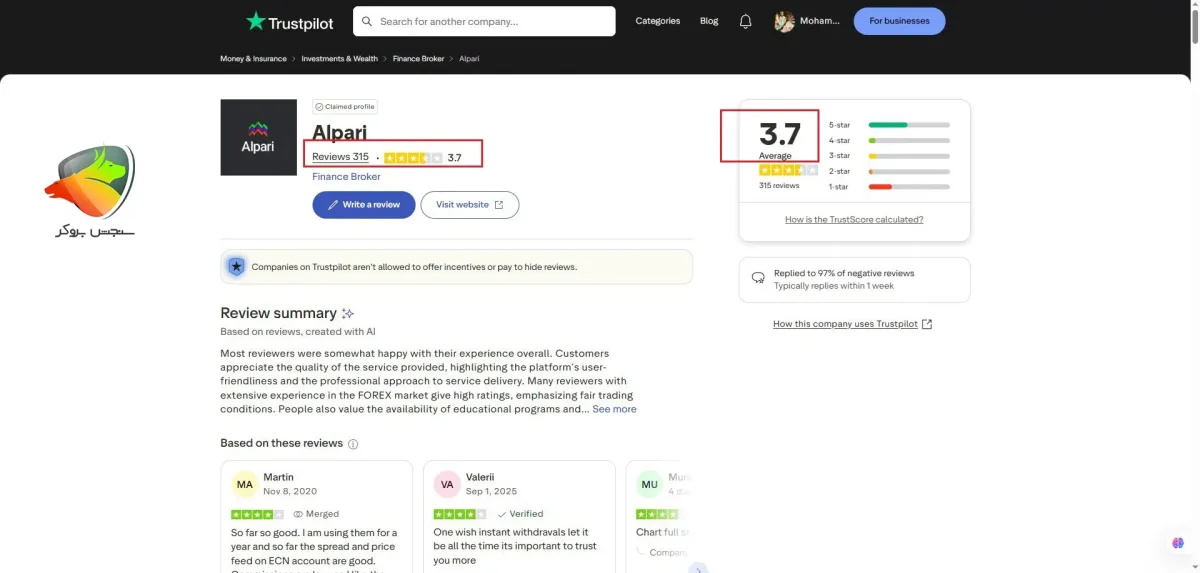Go to Finance Broker breadcrumb

point(418,59)
